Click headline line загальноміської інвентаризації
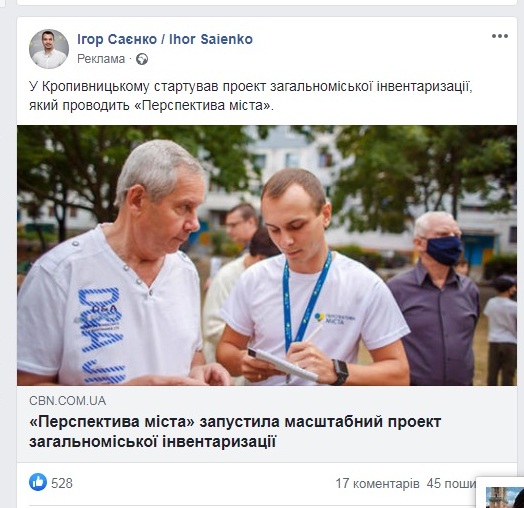The width and height of the screenshot is (524, 508). point(152,442)
